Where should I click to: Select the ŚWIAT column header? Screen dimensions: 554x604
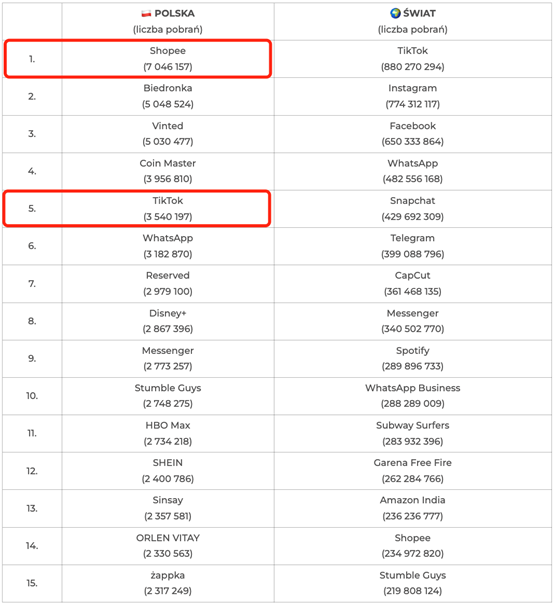point(413,21)
